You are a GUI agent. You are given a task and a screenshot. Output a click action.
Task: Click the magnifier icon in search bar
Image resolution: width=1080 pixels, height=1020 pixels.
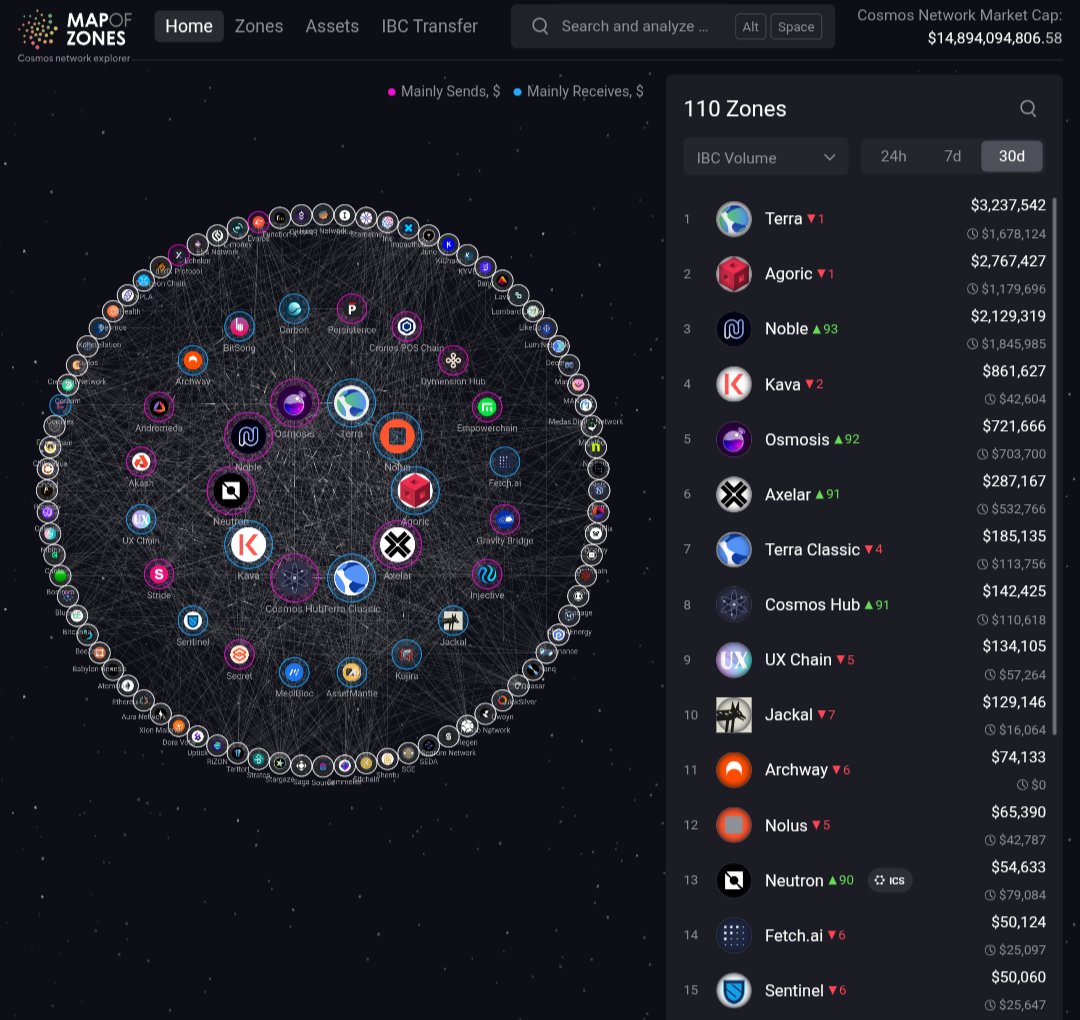(541, 26)
